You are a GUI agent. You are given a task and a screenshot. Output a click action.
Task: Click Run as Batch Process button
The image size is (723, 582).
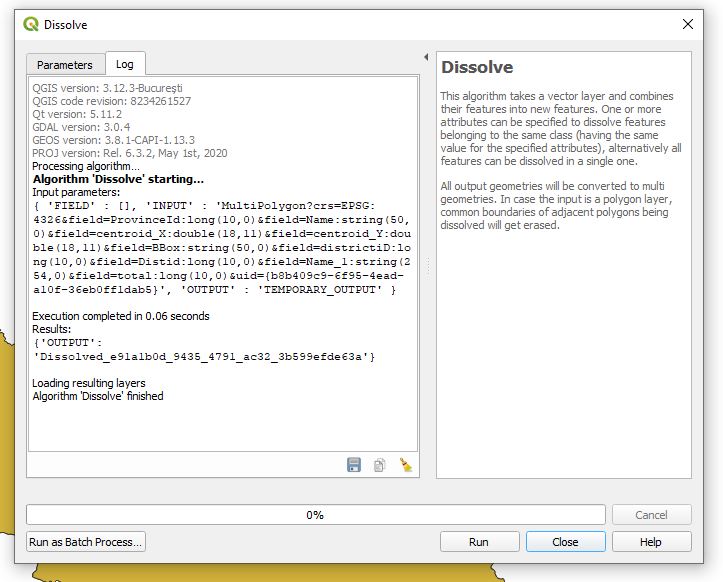point(86,542)
